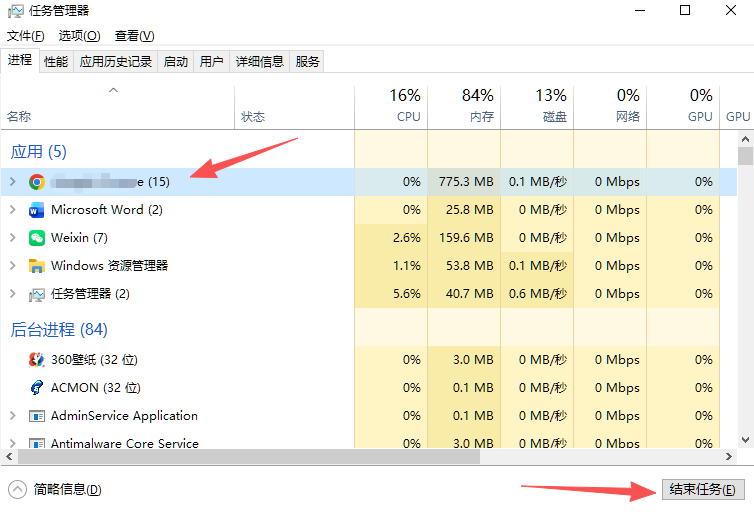The height and width of the screenshot is (514, 754).
Task: Click the 775.3 MB memory cell
Action: click(466, 182)
